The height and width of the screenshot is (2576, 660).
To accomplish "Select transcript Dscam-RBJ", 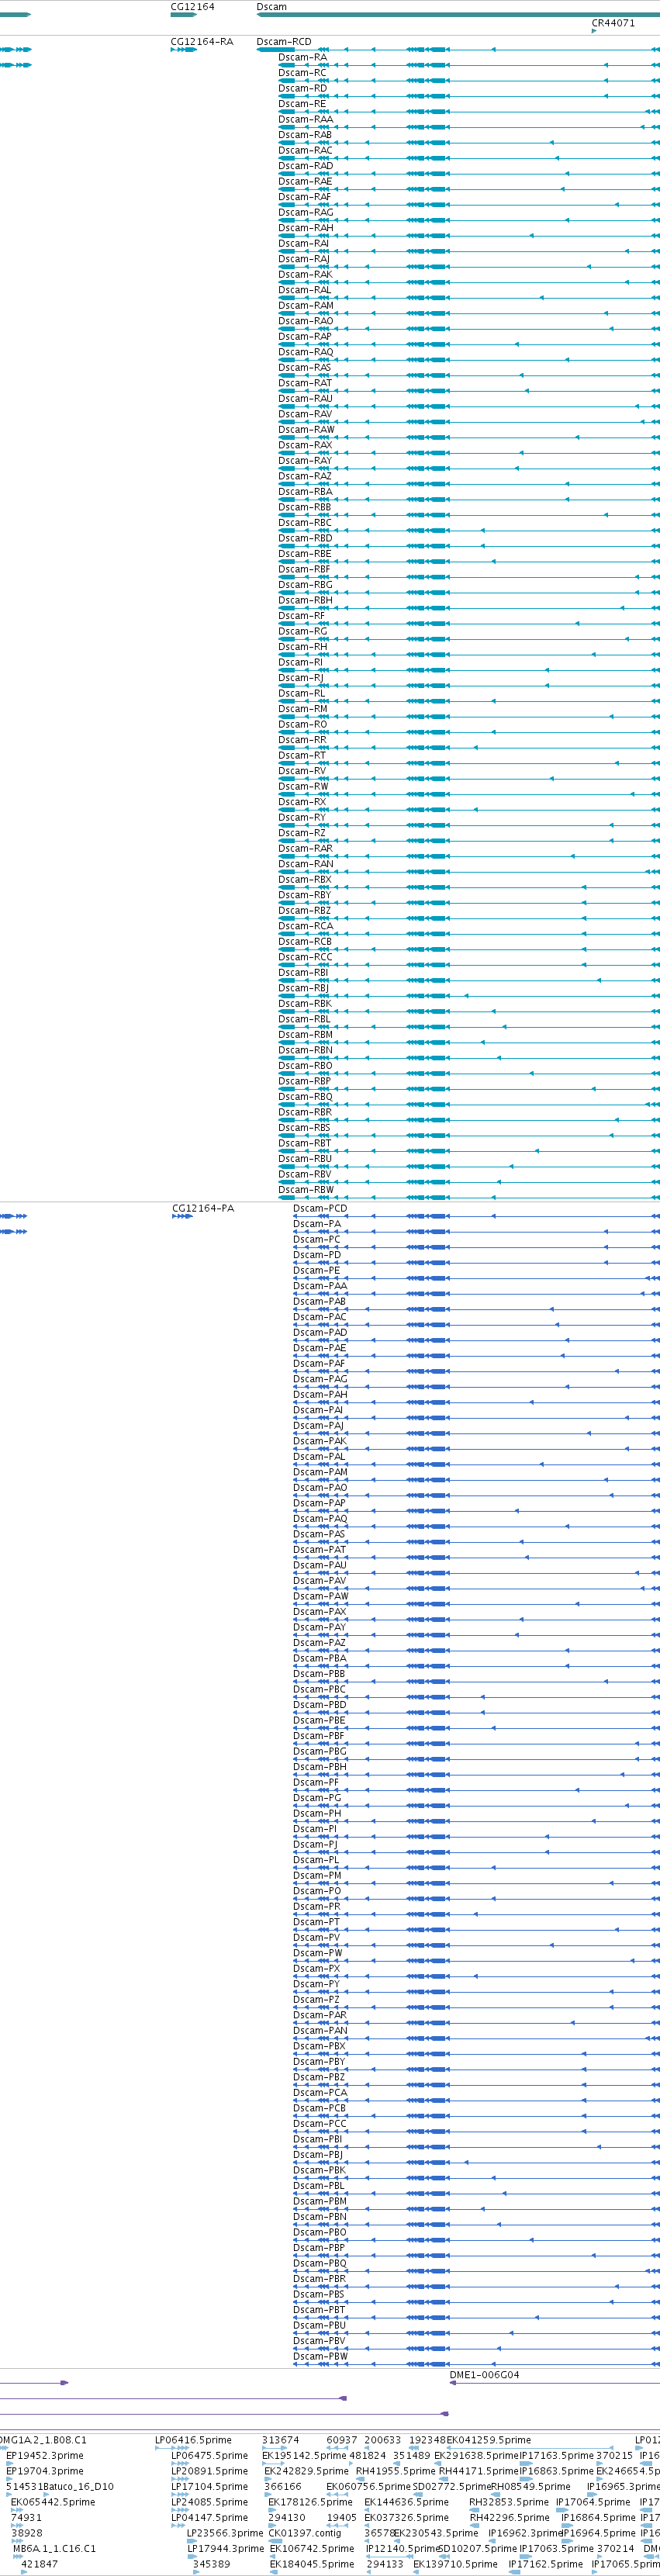I will 304,988.
